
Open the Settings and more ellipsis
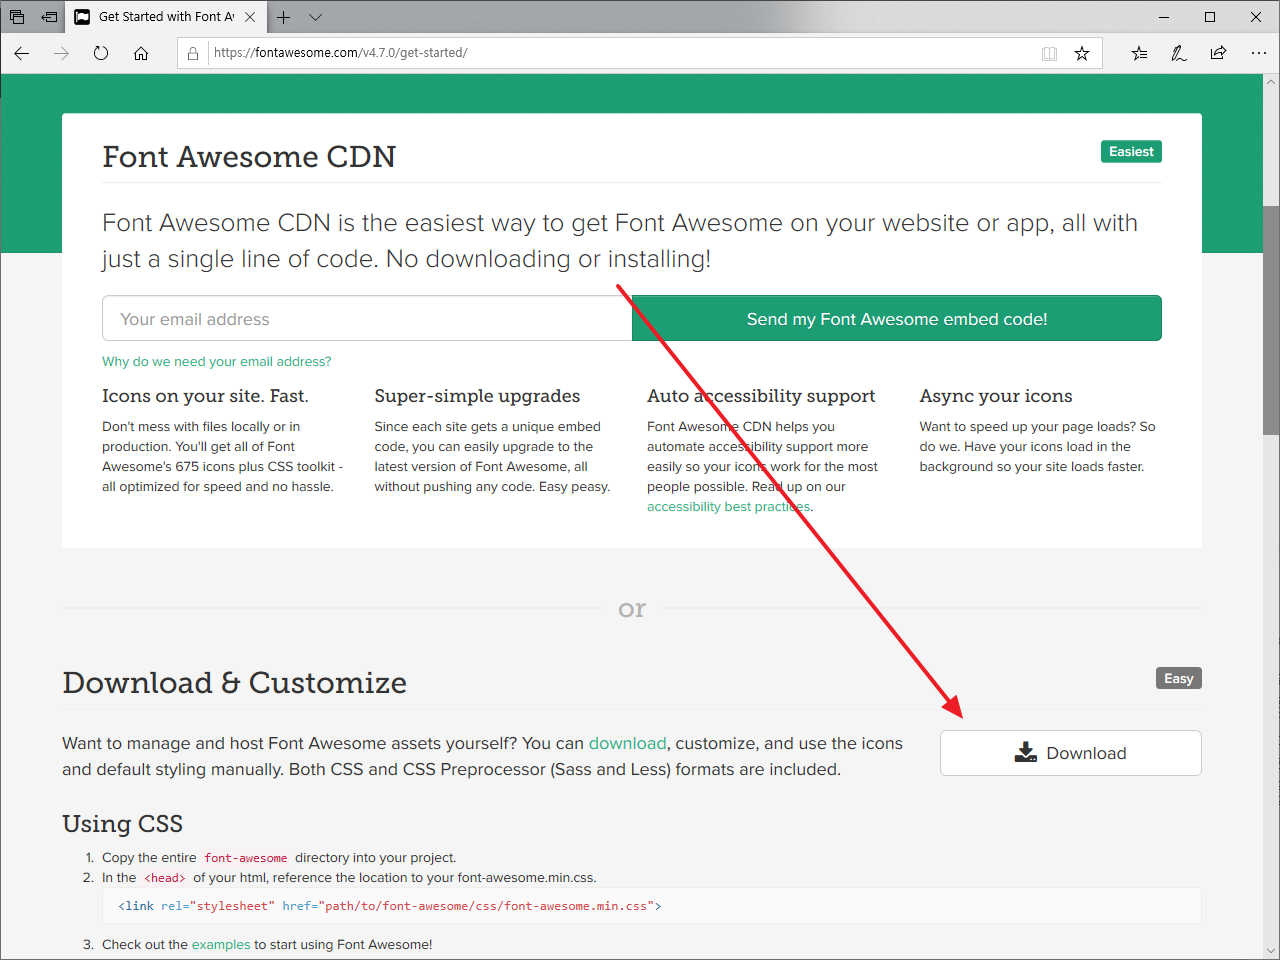(1258, 53)
